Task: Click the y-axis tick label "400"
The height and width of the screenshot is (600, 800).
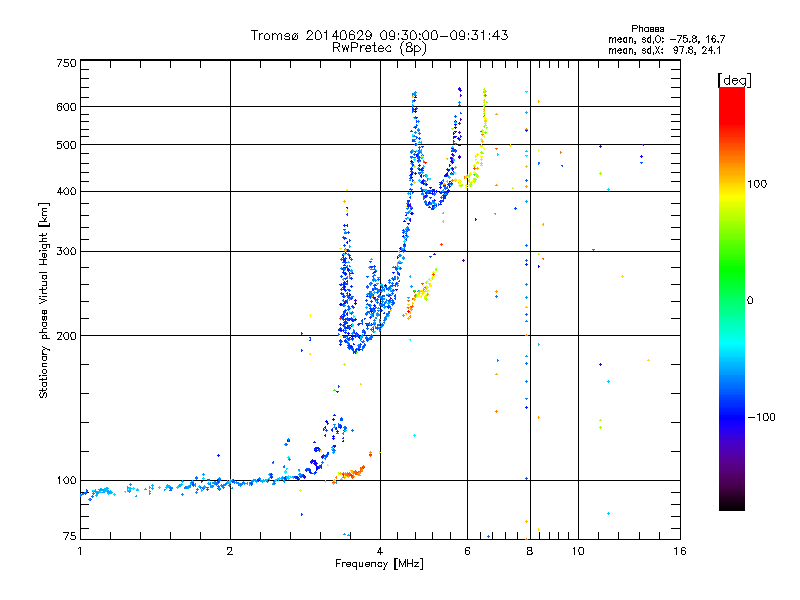Action: (66, 191)
